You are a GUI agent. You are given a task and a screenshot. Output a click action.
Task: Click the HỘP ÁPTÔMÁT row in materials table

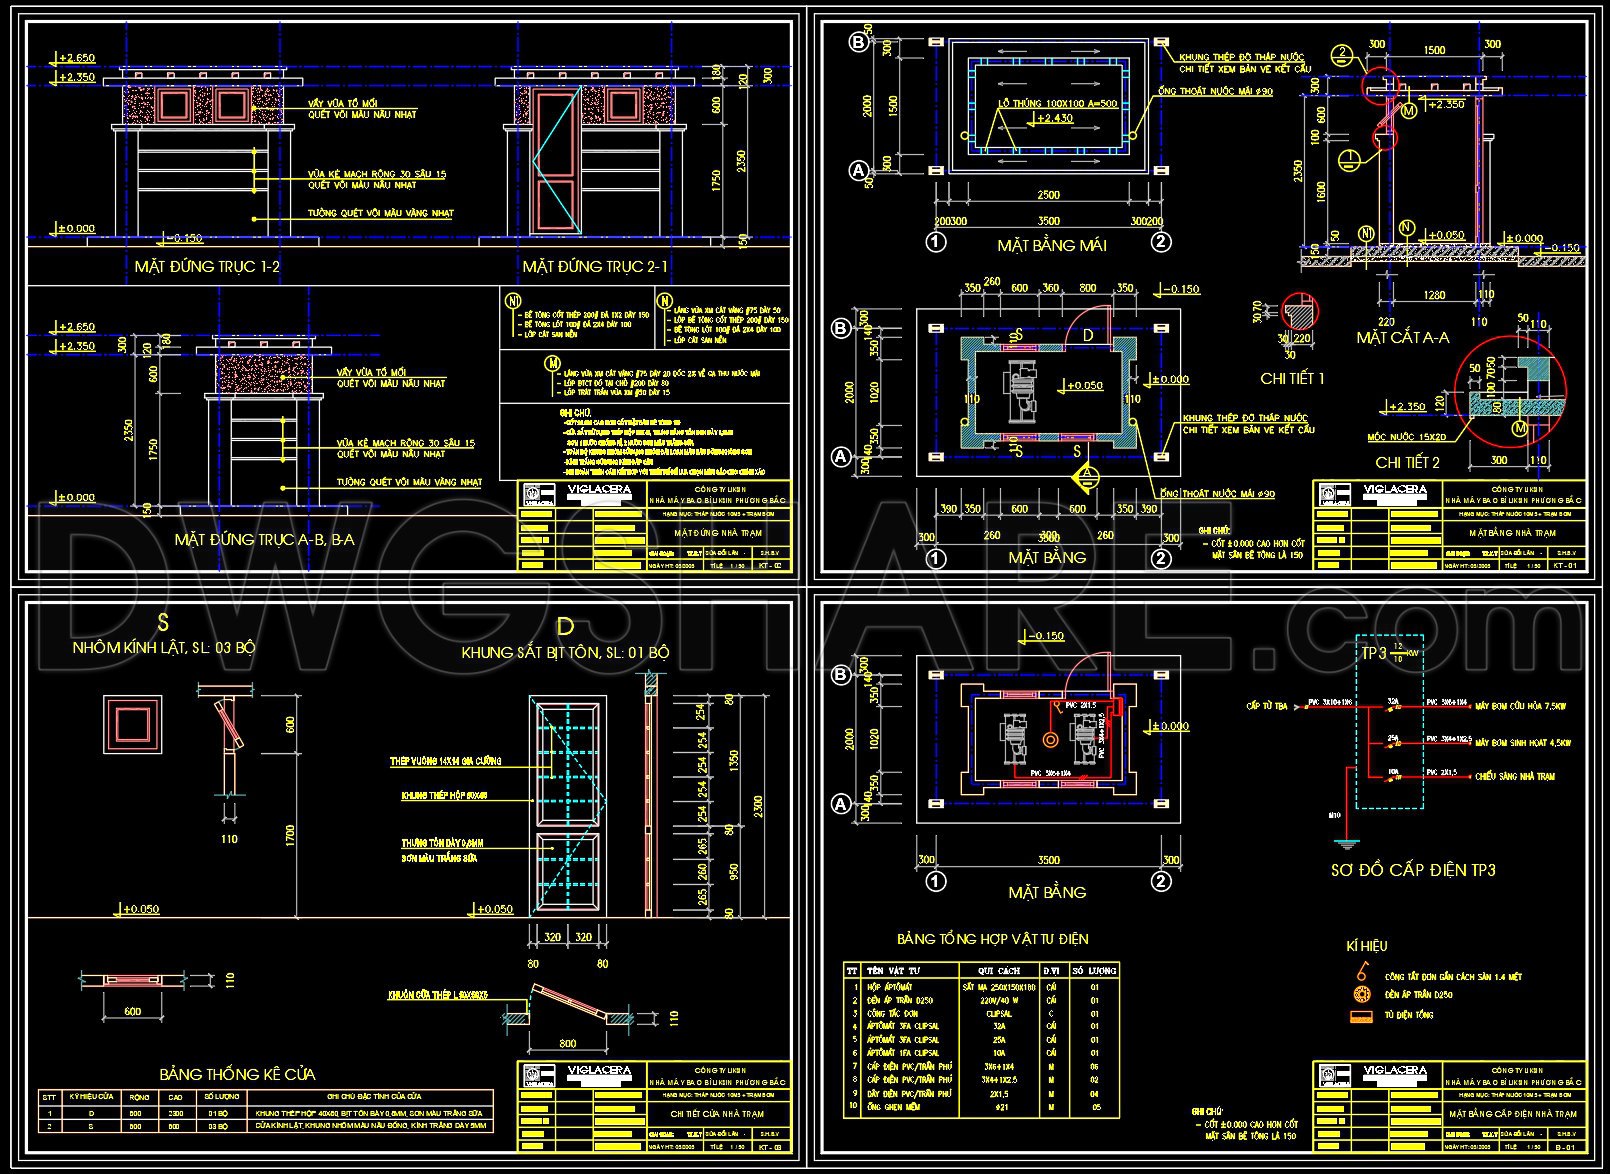[x=982, y=986]
